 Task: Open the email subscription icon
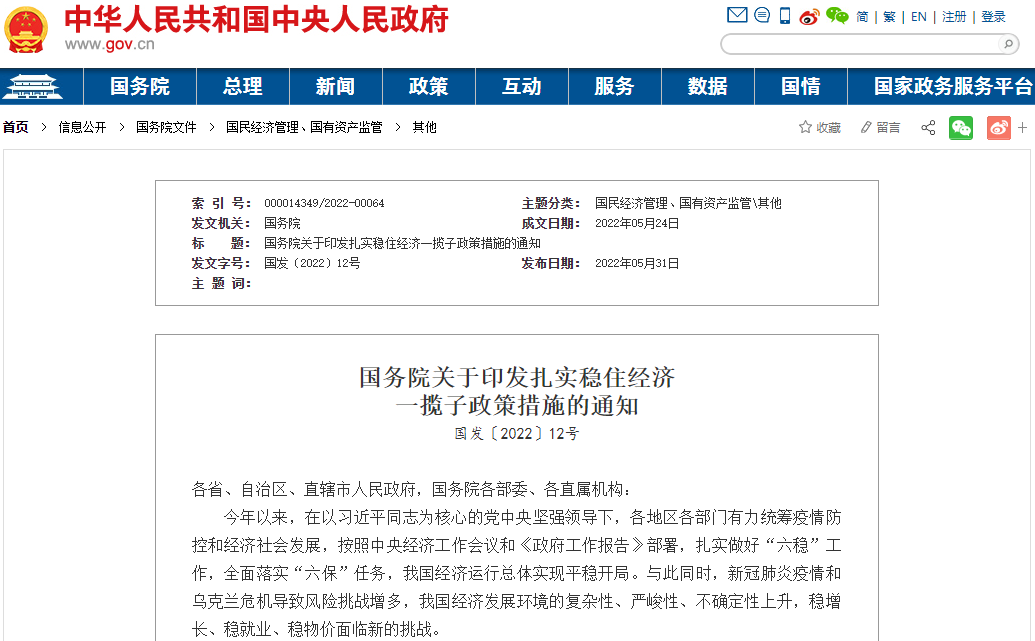[737, 15]
